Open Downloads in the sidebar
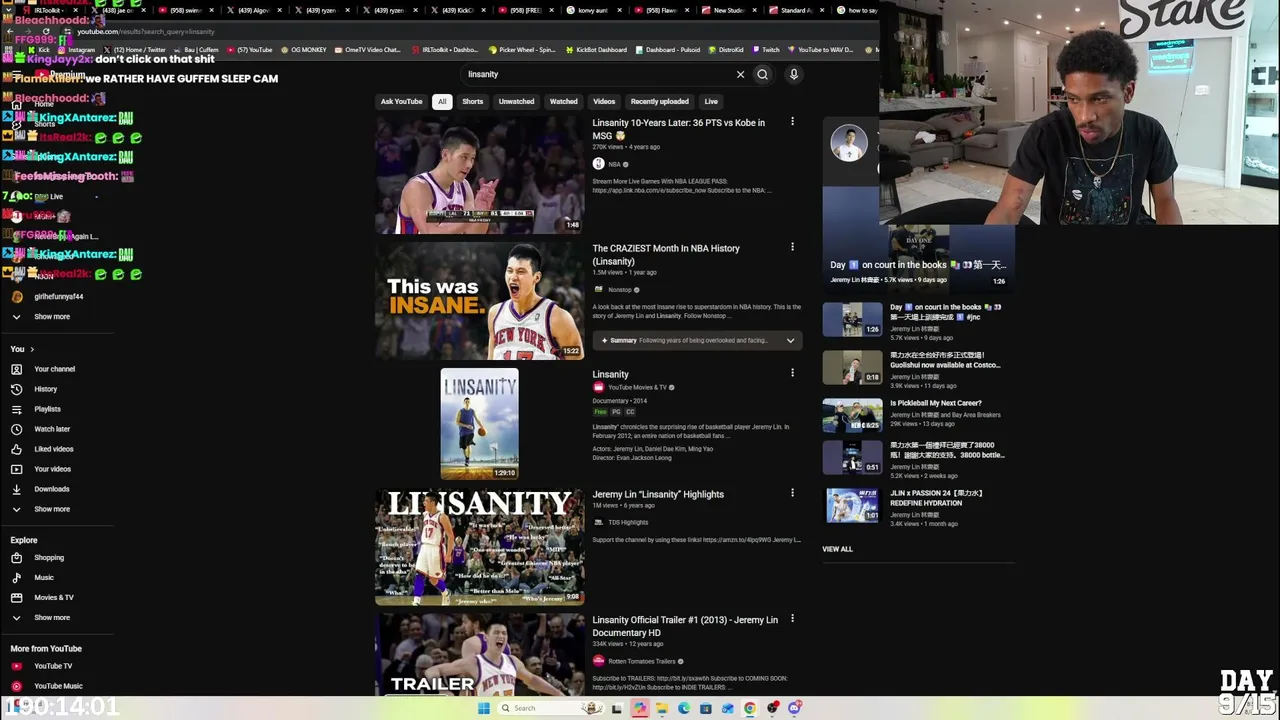1280x720 pixels. pos(40,489)
